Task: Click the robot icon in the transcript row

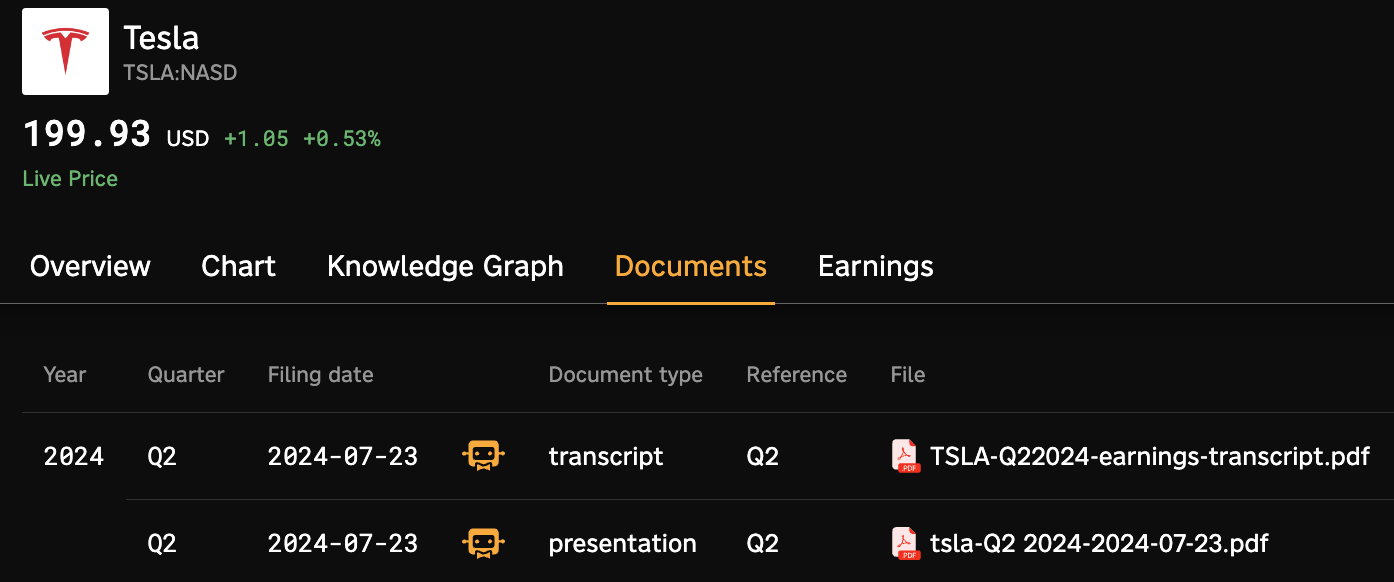Action: pyautogui.click(x=483, y=456)
